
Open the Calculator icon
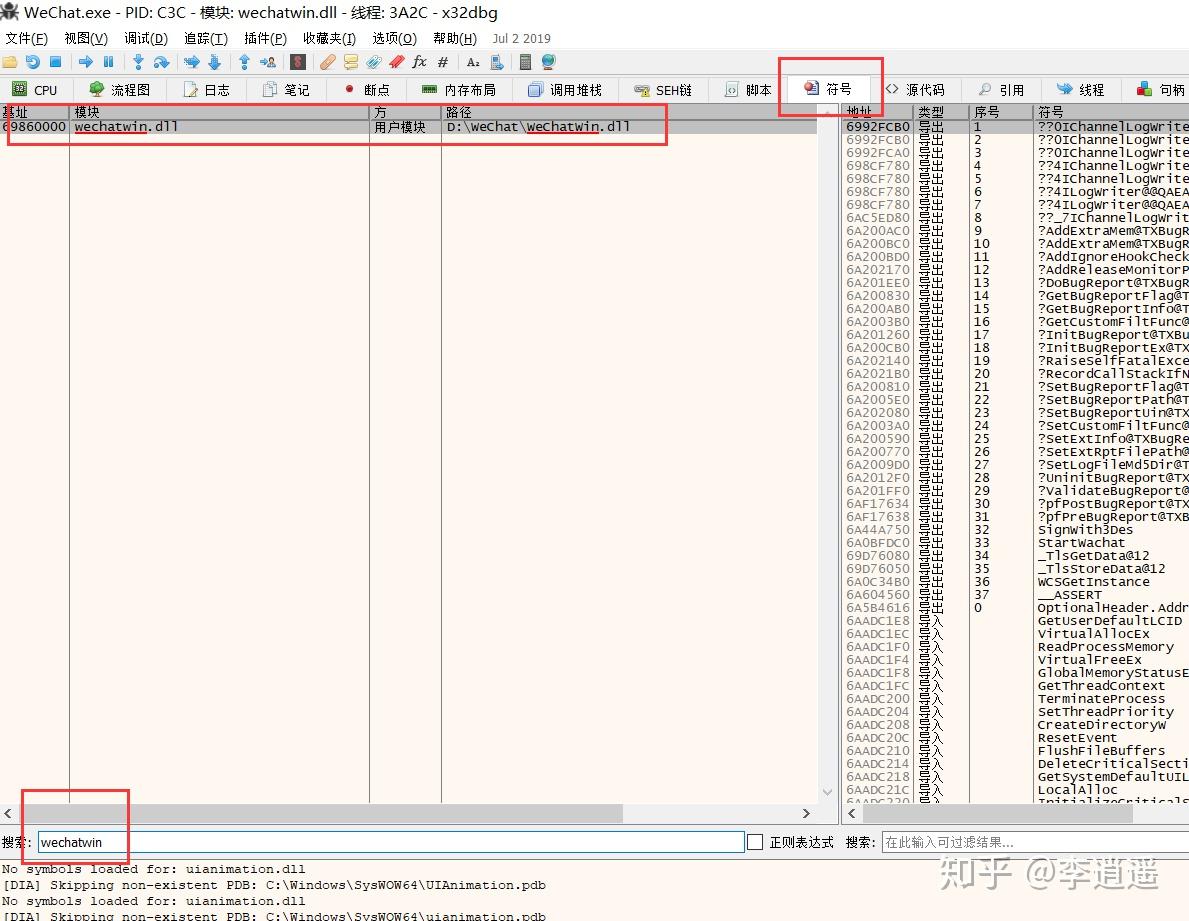(x=525, y=62)
